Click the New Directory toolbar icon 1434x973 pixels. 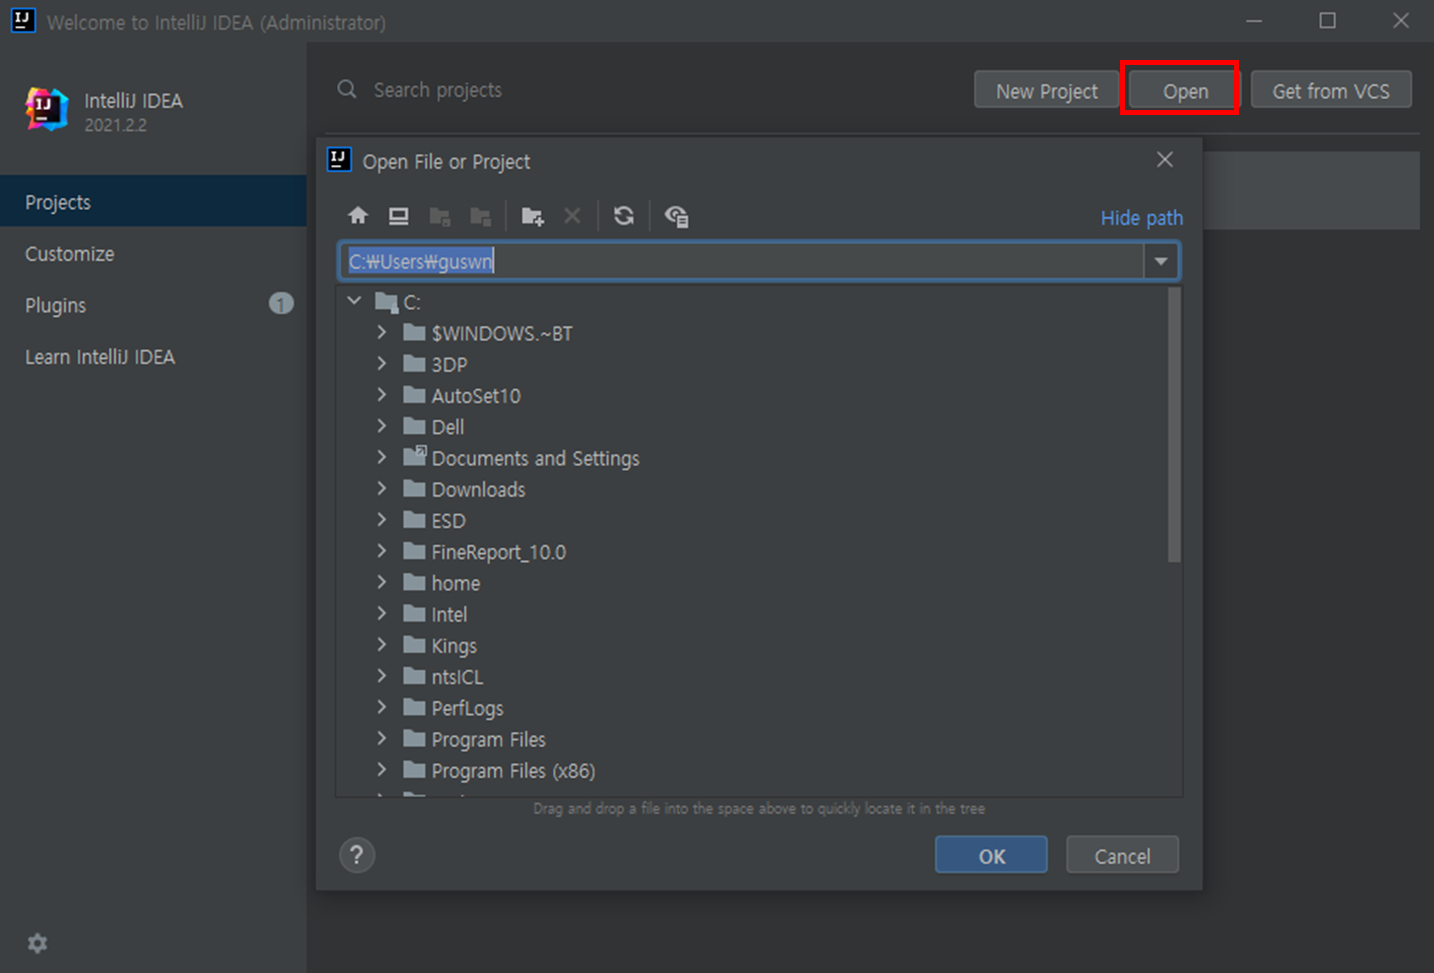tap(532, 216)
